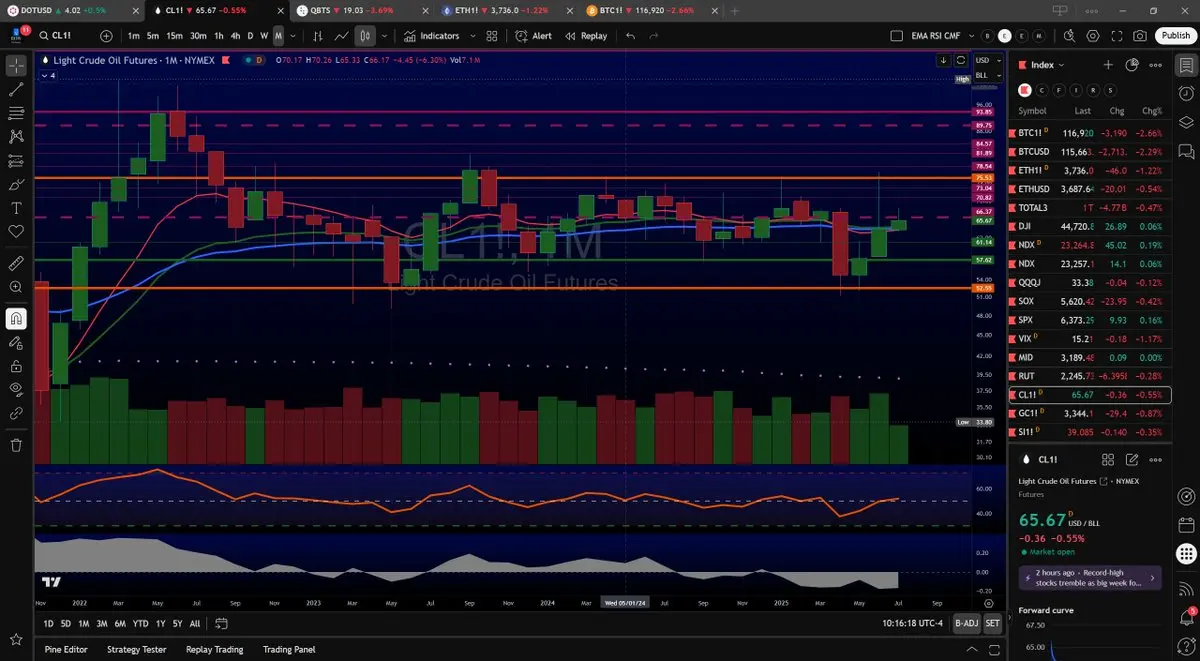Select the ruler measure tool
Screen dimensions: 1200x661
(16, 264)
